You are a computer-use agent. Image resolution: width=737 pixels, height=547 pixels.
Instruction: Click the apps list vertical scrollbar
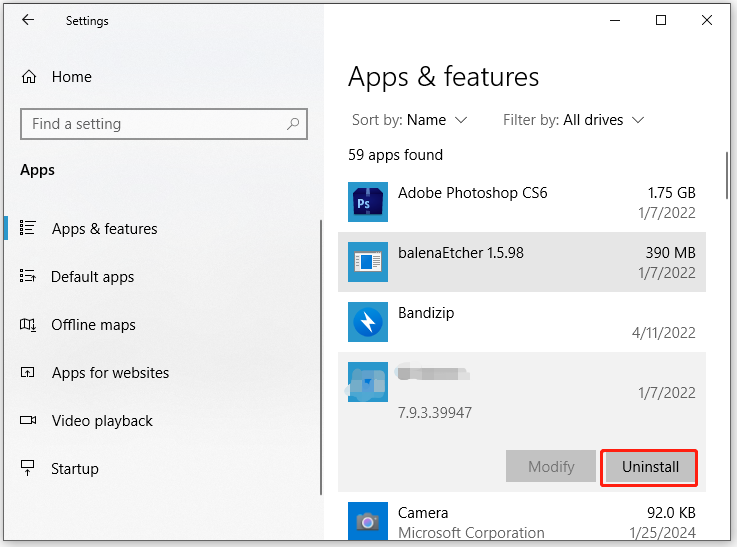tap(727, 175)
